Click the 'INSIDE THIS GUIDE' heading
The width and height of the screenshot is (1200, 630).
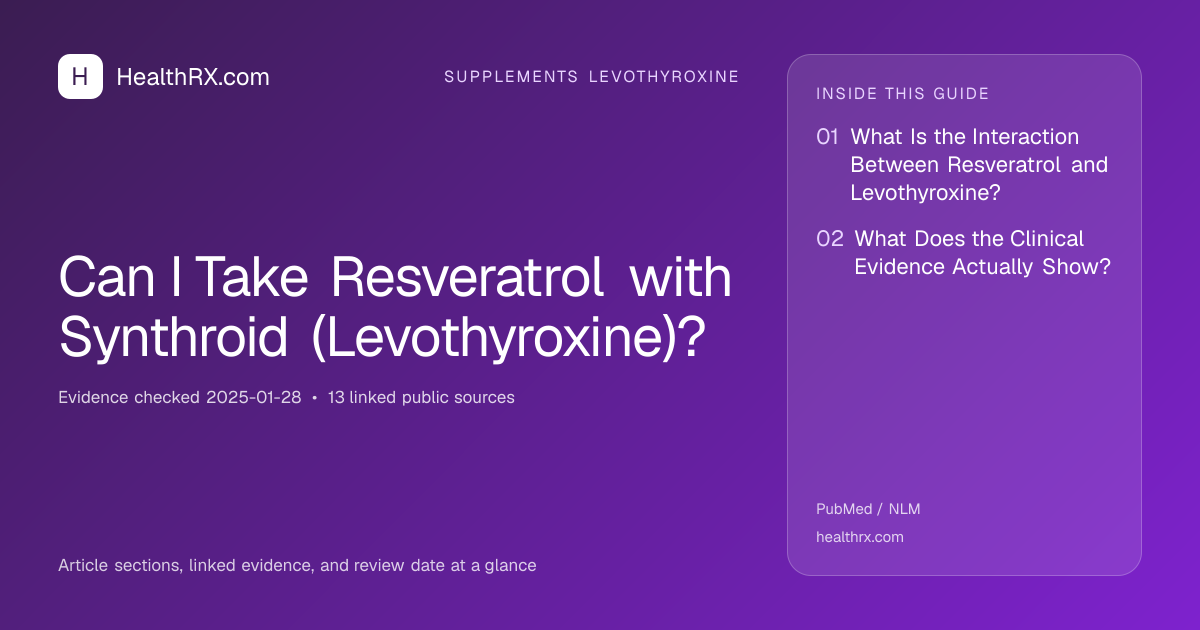tap(903, 94)
